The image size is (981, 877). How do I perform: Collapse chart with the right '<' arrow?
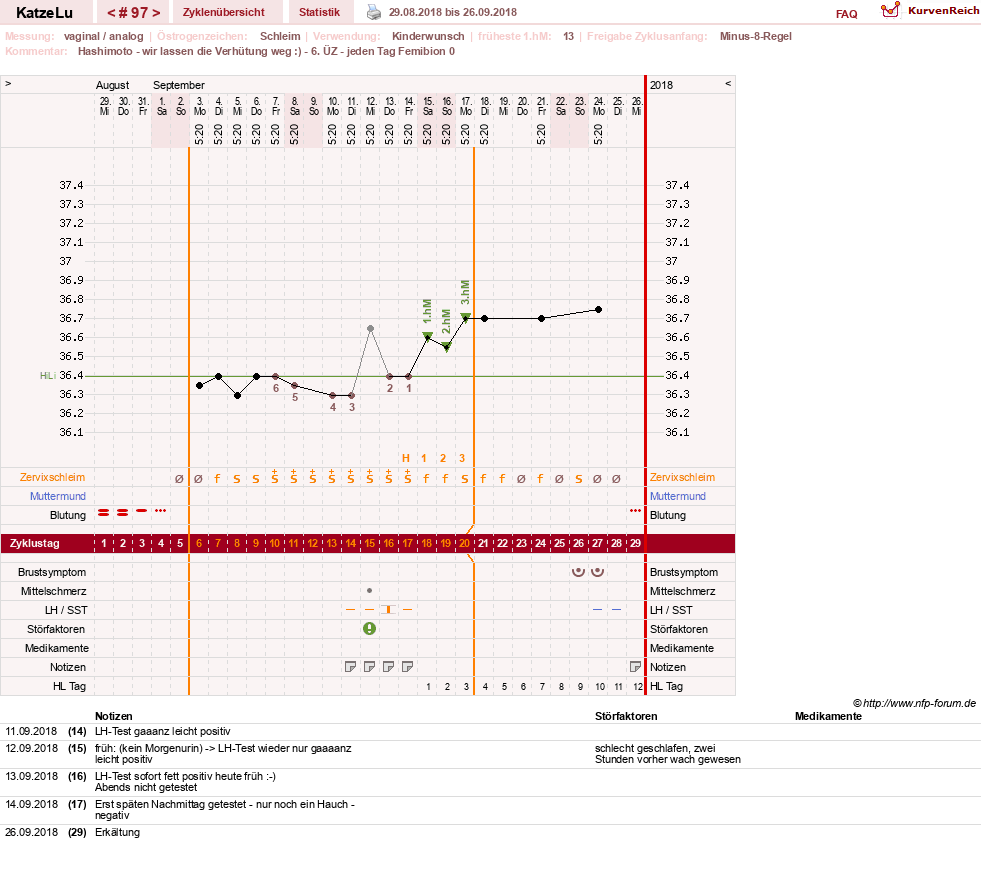(x=728, y=84)
